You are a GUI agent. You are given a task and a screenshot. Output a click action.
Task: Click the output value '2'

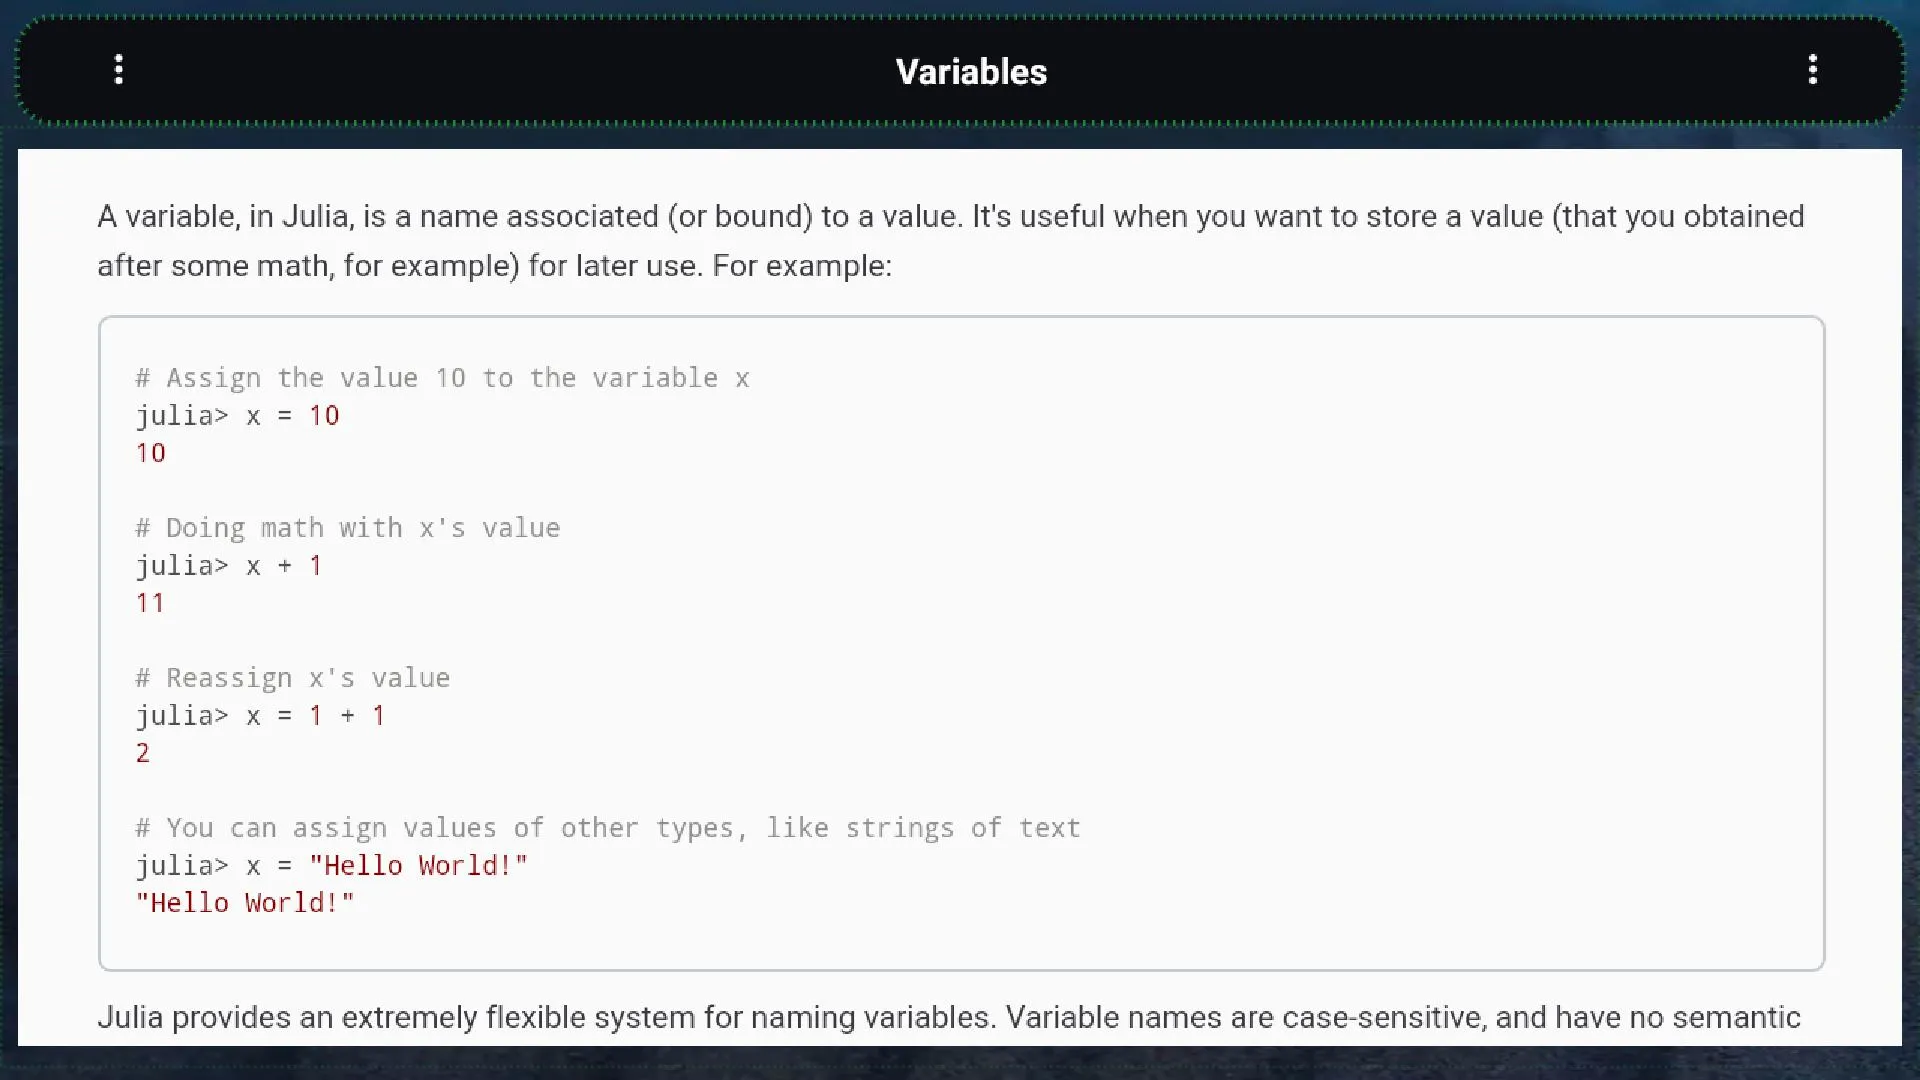143,753
